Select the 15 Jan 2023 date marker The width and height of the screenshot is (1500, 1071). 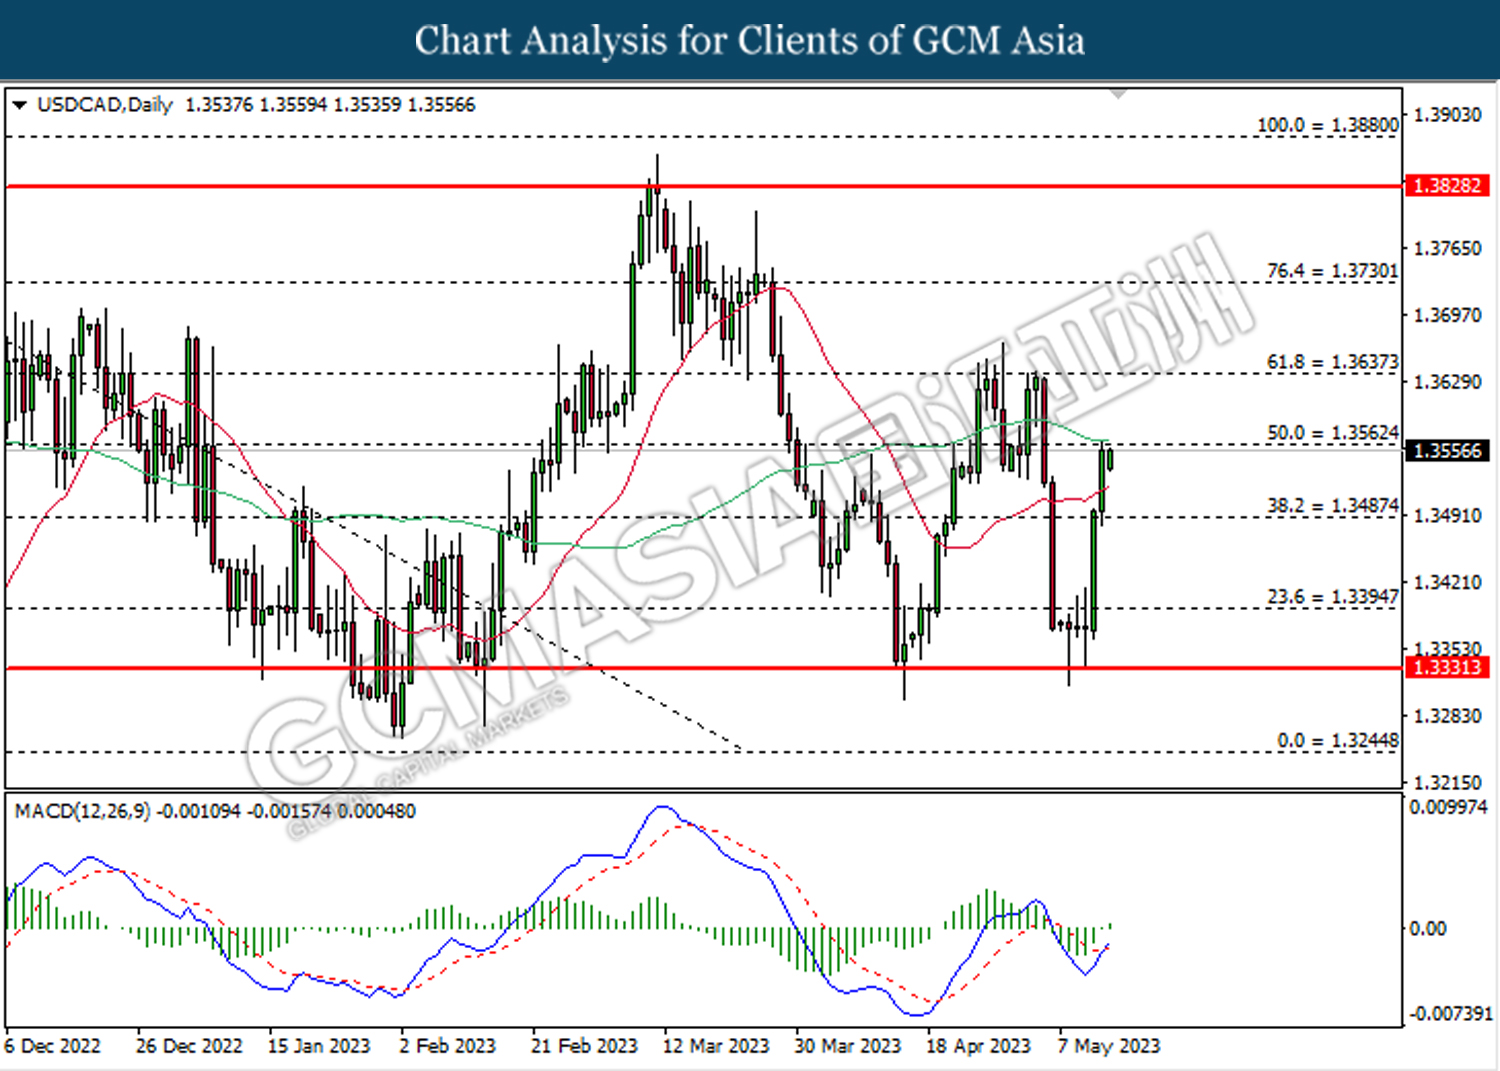pos(319,1046)
